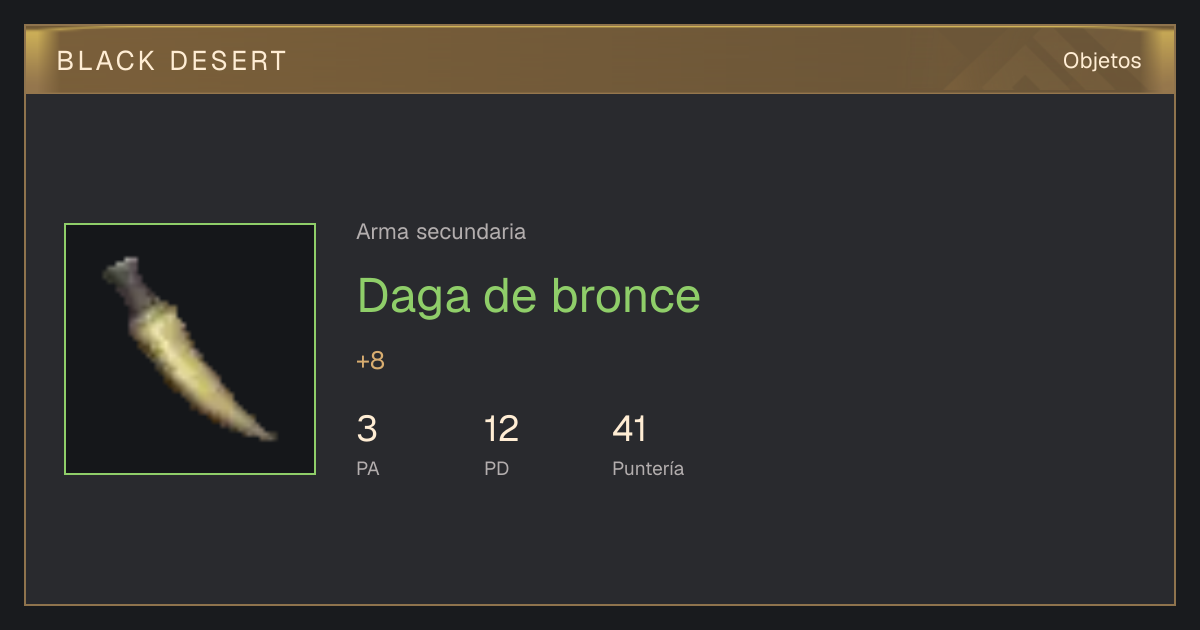Viewport: 1200px width, 630px height.
Task: Click the +8 enhancement level
Action: coord(370,361)
